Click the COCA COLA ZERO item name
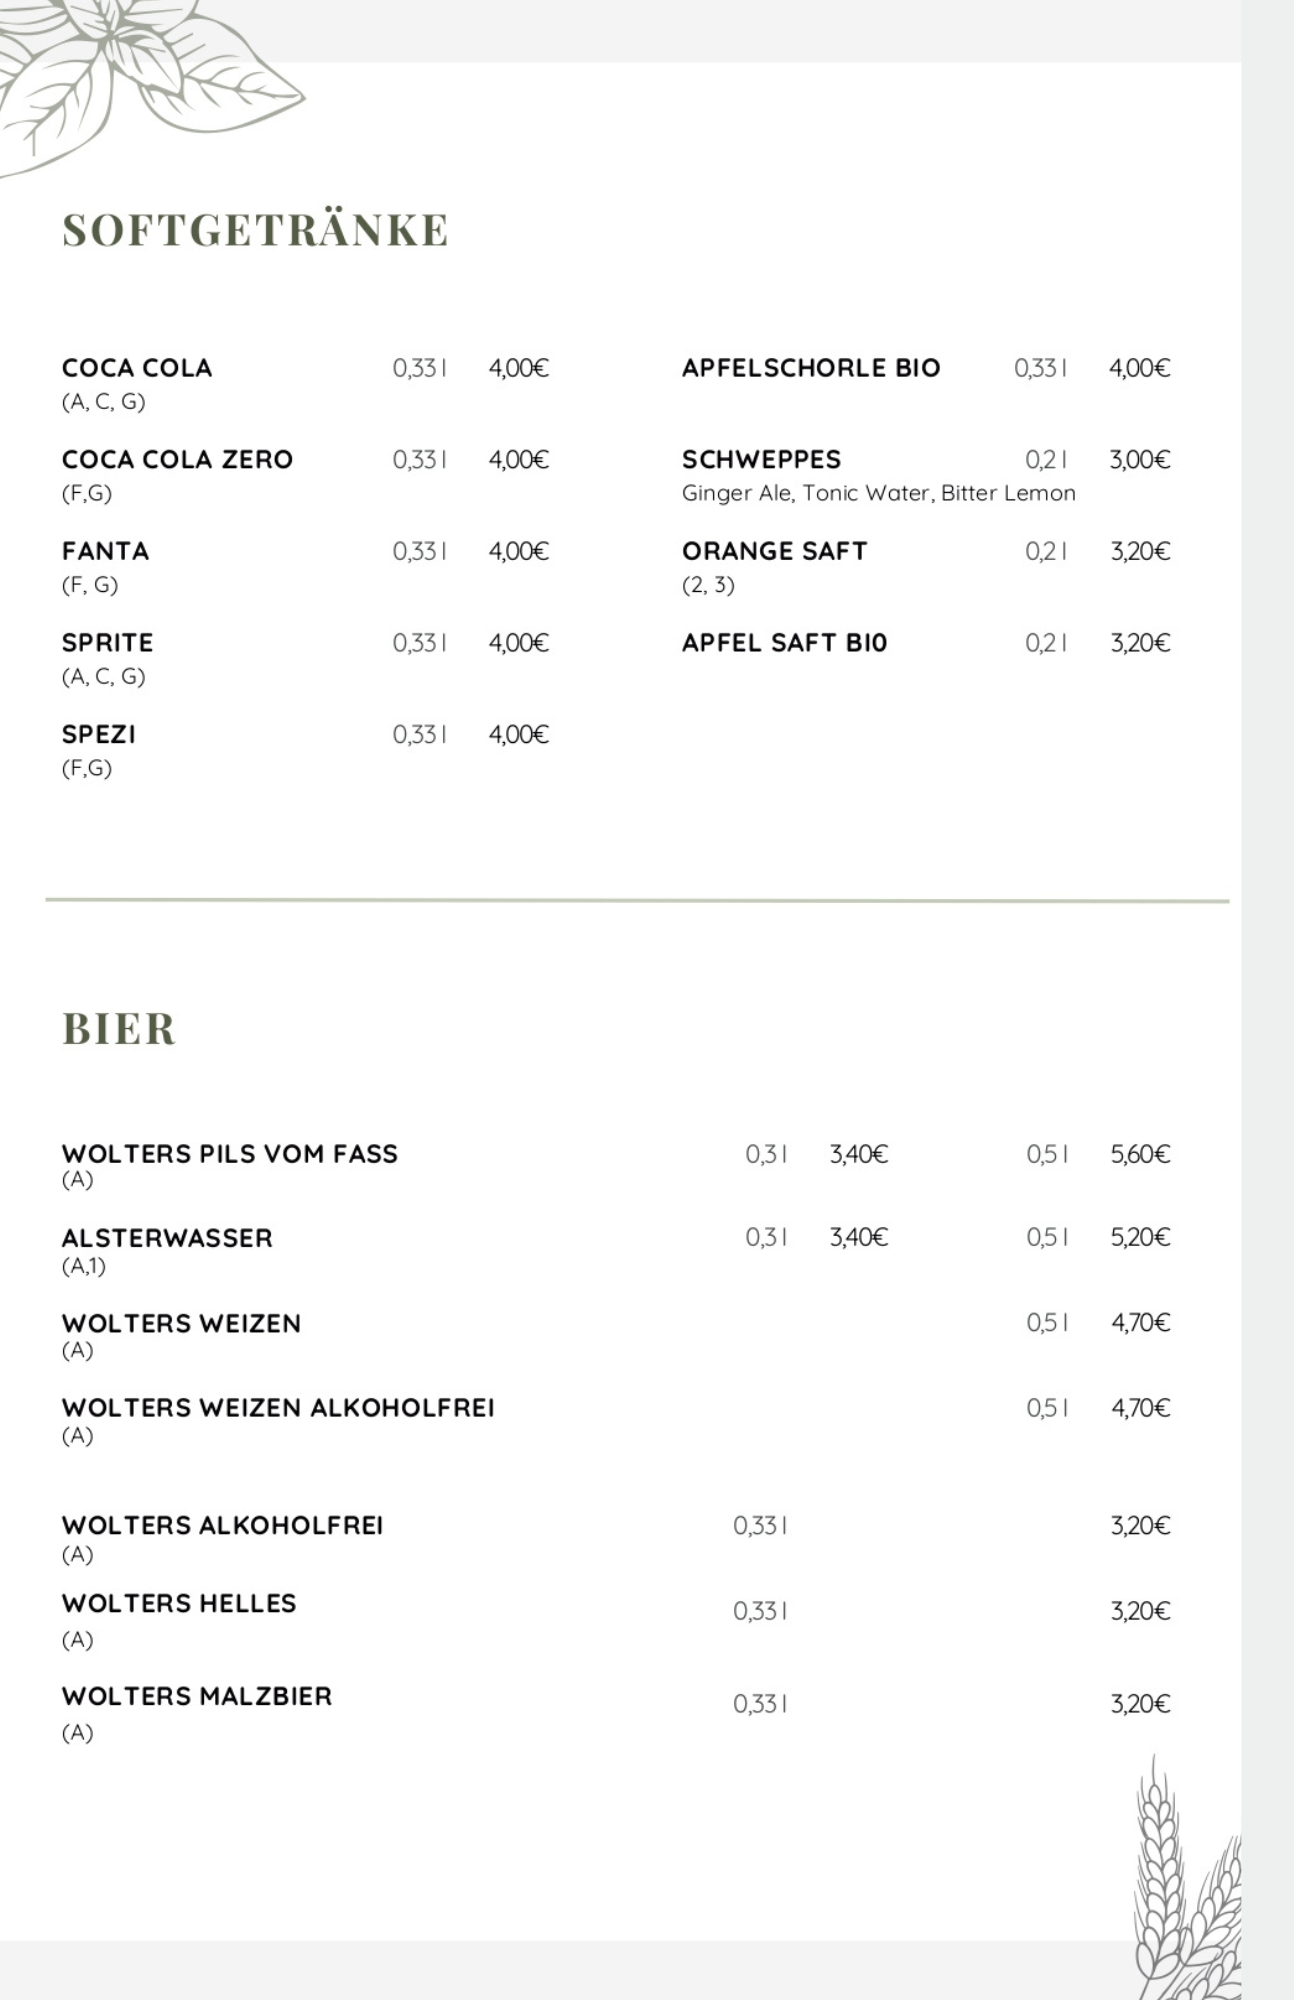 [177, 460]
